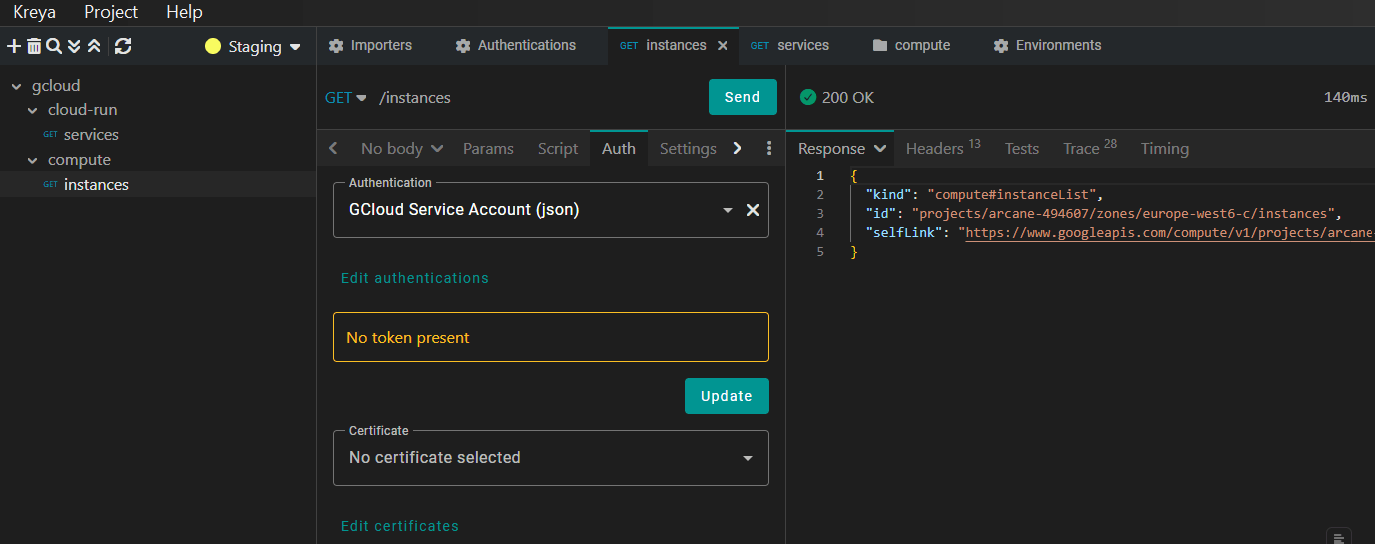1375x544 pixels.
Task: Click the Update token button
Action: pyautogui.click(x=726, y=396)
